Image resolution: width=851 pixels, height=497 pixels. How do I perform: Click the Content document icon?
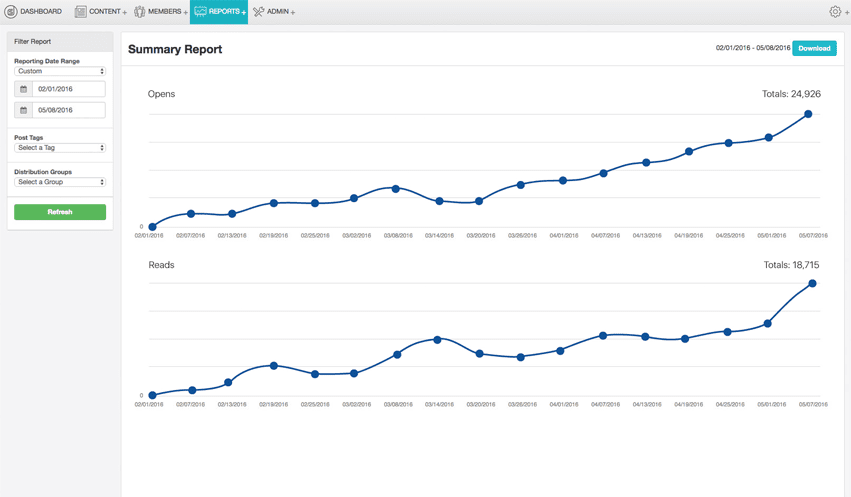point(80,12)
